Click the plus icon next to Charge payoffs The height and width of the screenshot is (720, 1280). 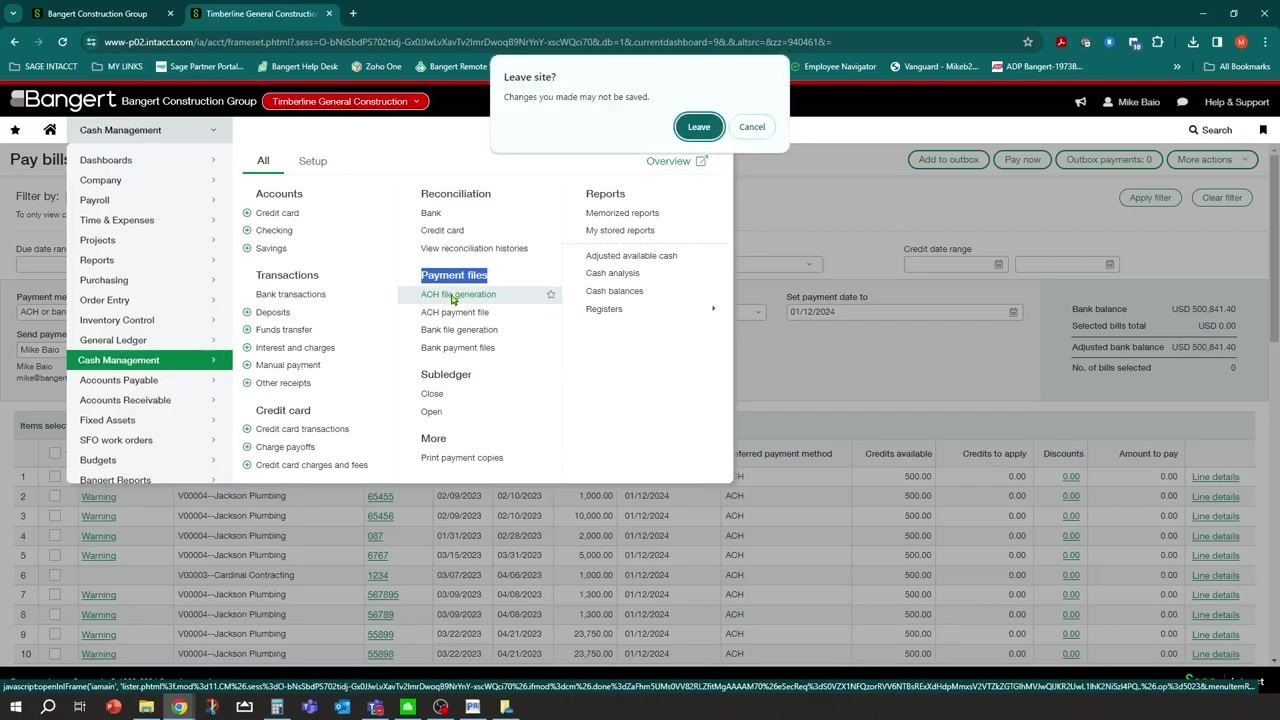tap(247, 447)
